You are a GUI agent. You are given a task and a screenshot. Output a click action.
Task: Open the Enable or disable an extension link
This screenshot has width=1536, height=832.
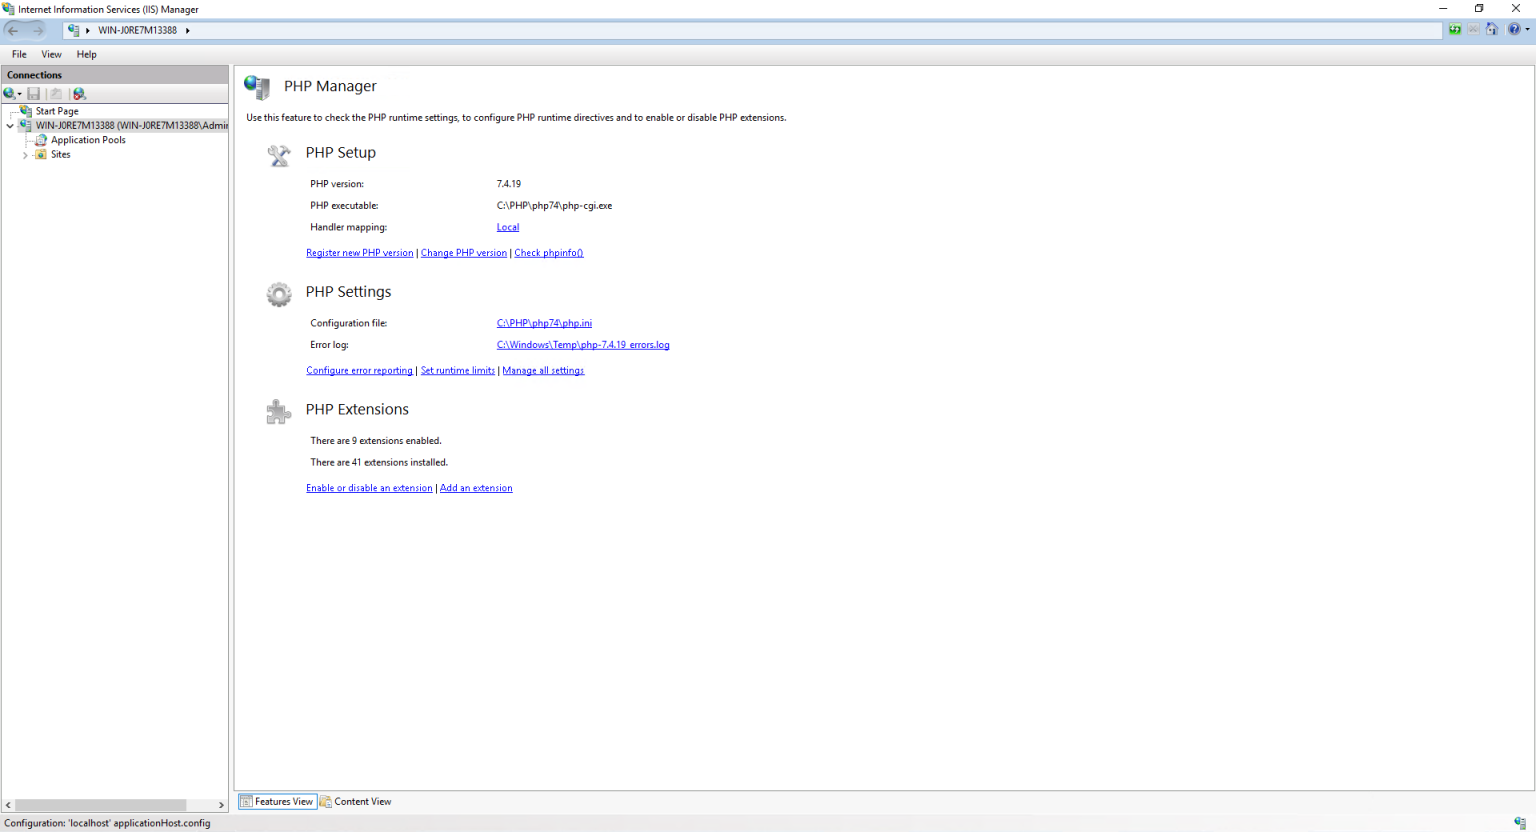[369, 487]
